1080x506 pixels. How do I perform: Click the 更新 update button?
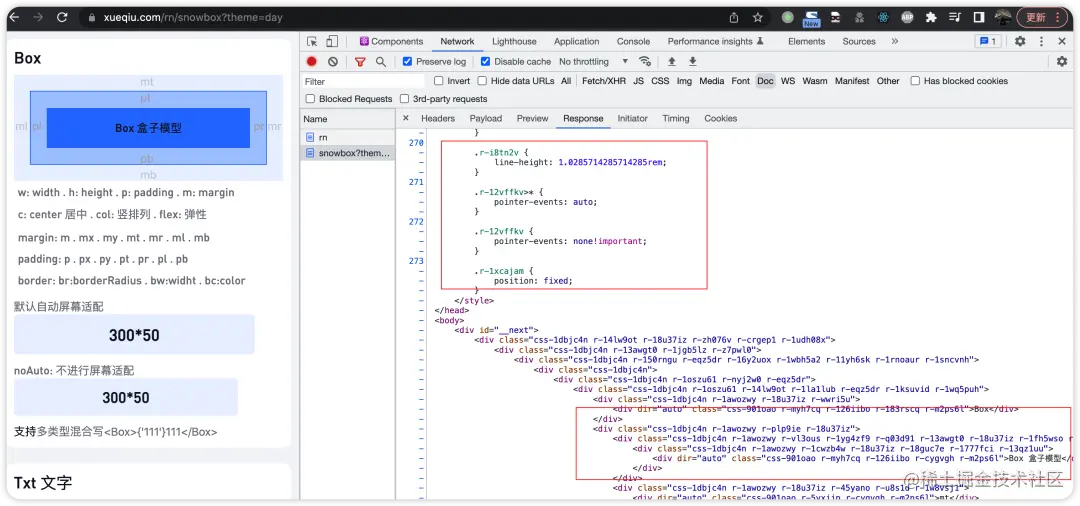(x=1041, y=17)
